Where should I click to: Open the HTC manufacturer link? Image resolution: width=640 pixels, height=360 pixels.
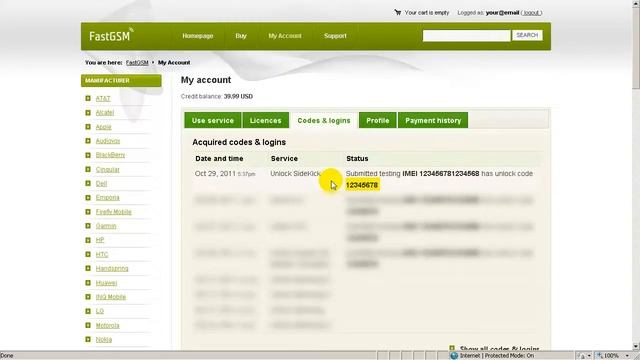102,254
